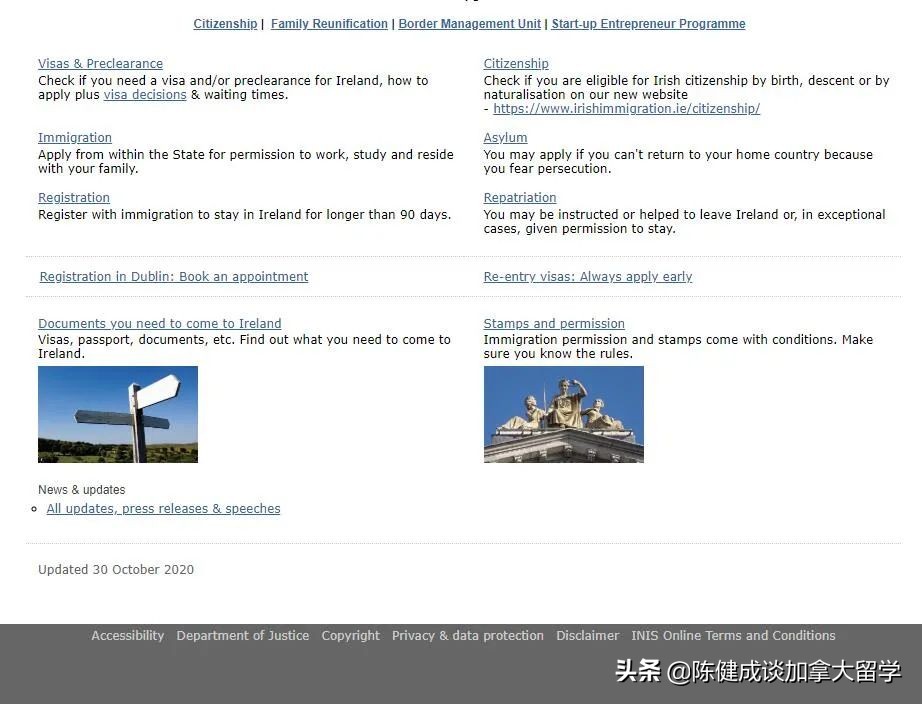Open the Re-entry visas advisory link
This screenshot has width=922, height=704.
click(588, 276)
